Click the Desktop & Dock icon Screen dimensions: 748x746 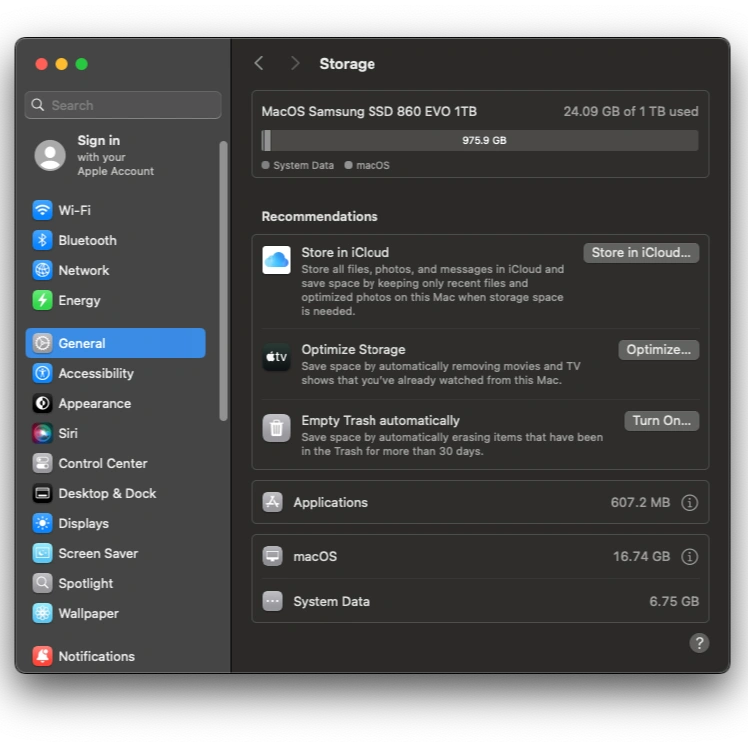[42, 494]
